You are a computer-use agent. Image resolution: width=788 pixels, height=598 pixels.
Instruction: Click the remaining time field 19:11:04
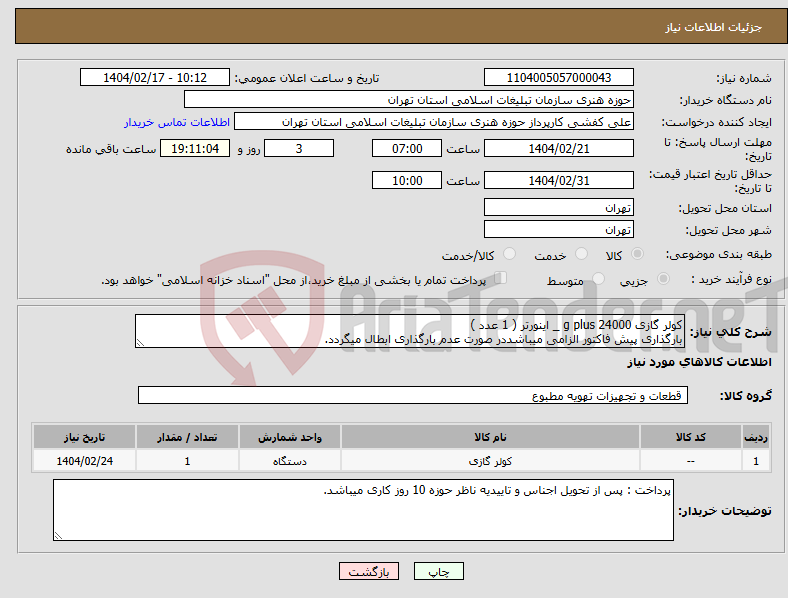195,148
